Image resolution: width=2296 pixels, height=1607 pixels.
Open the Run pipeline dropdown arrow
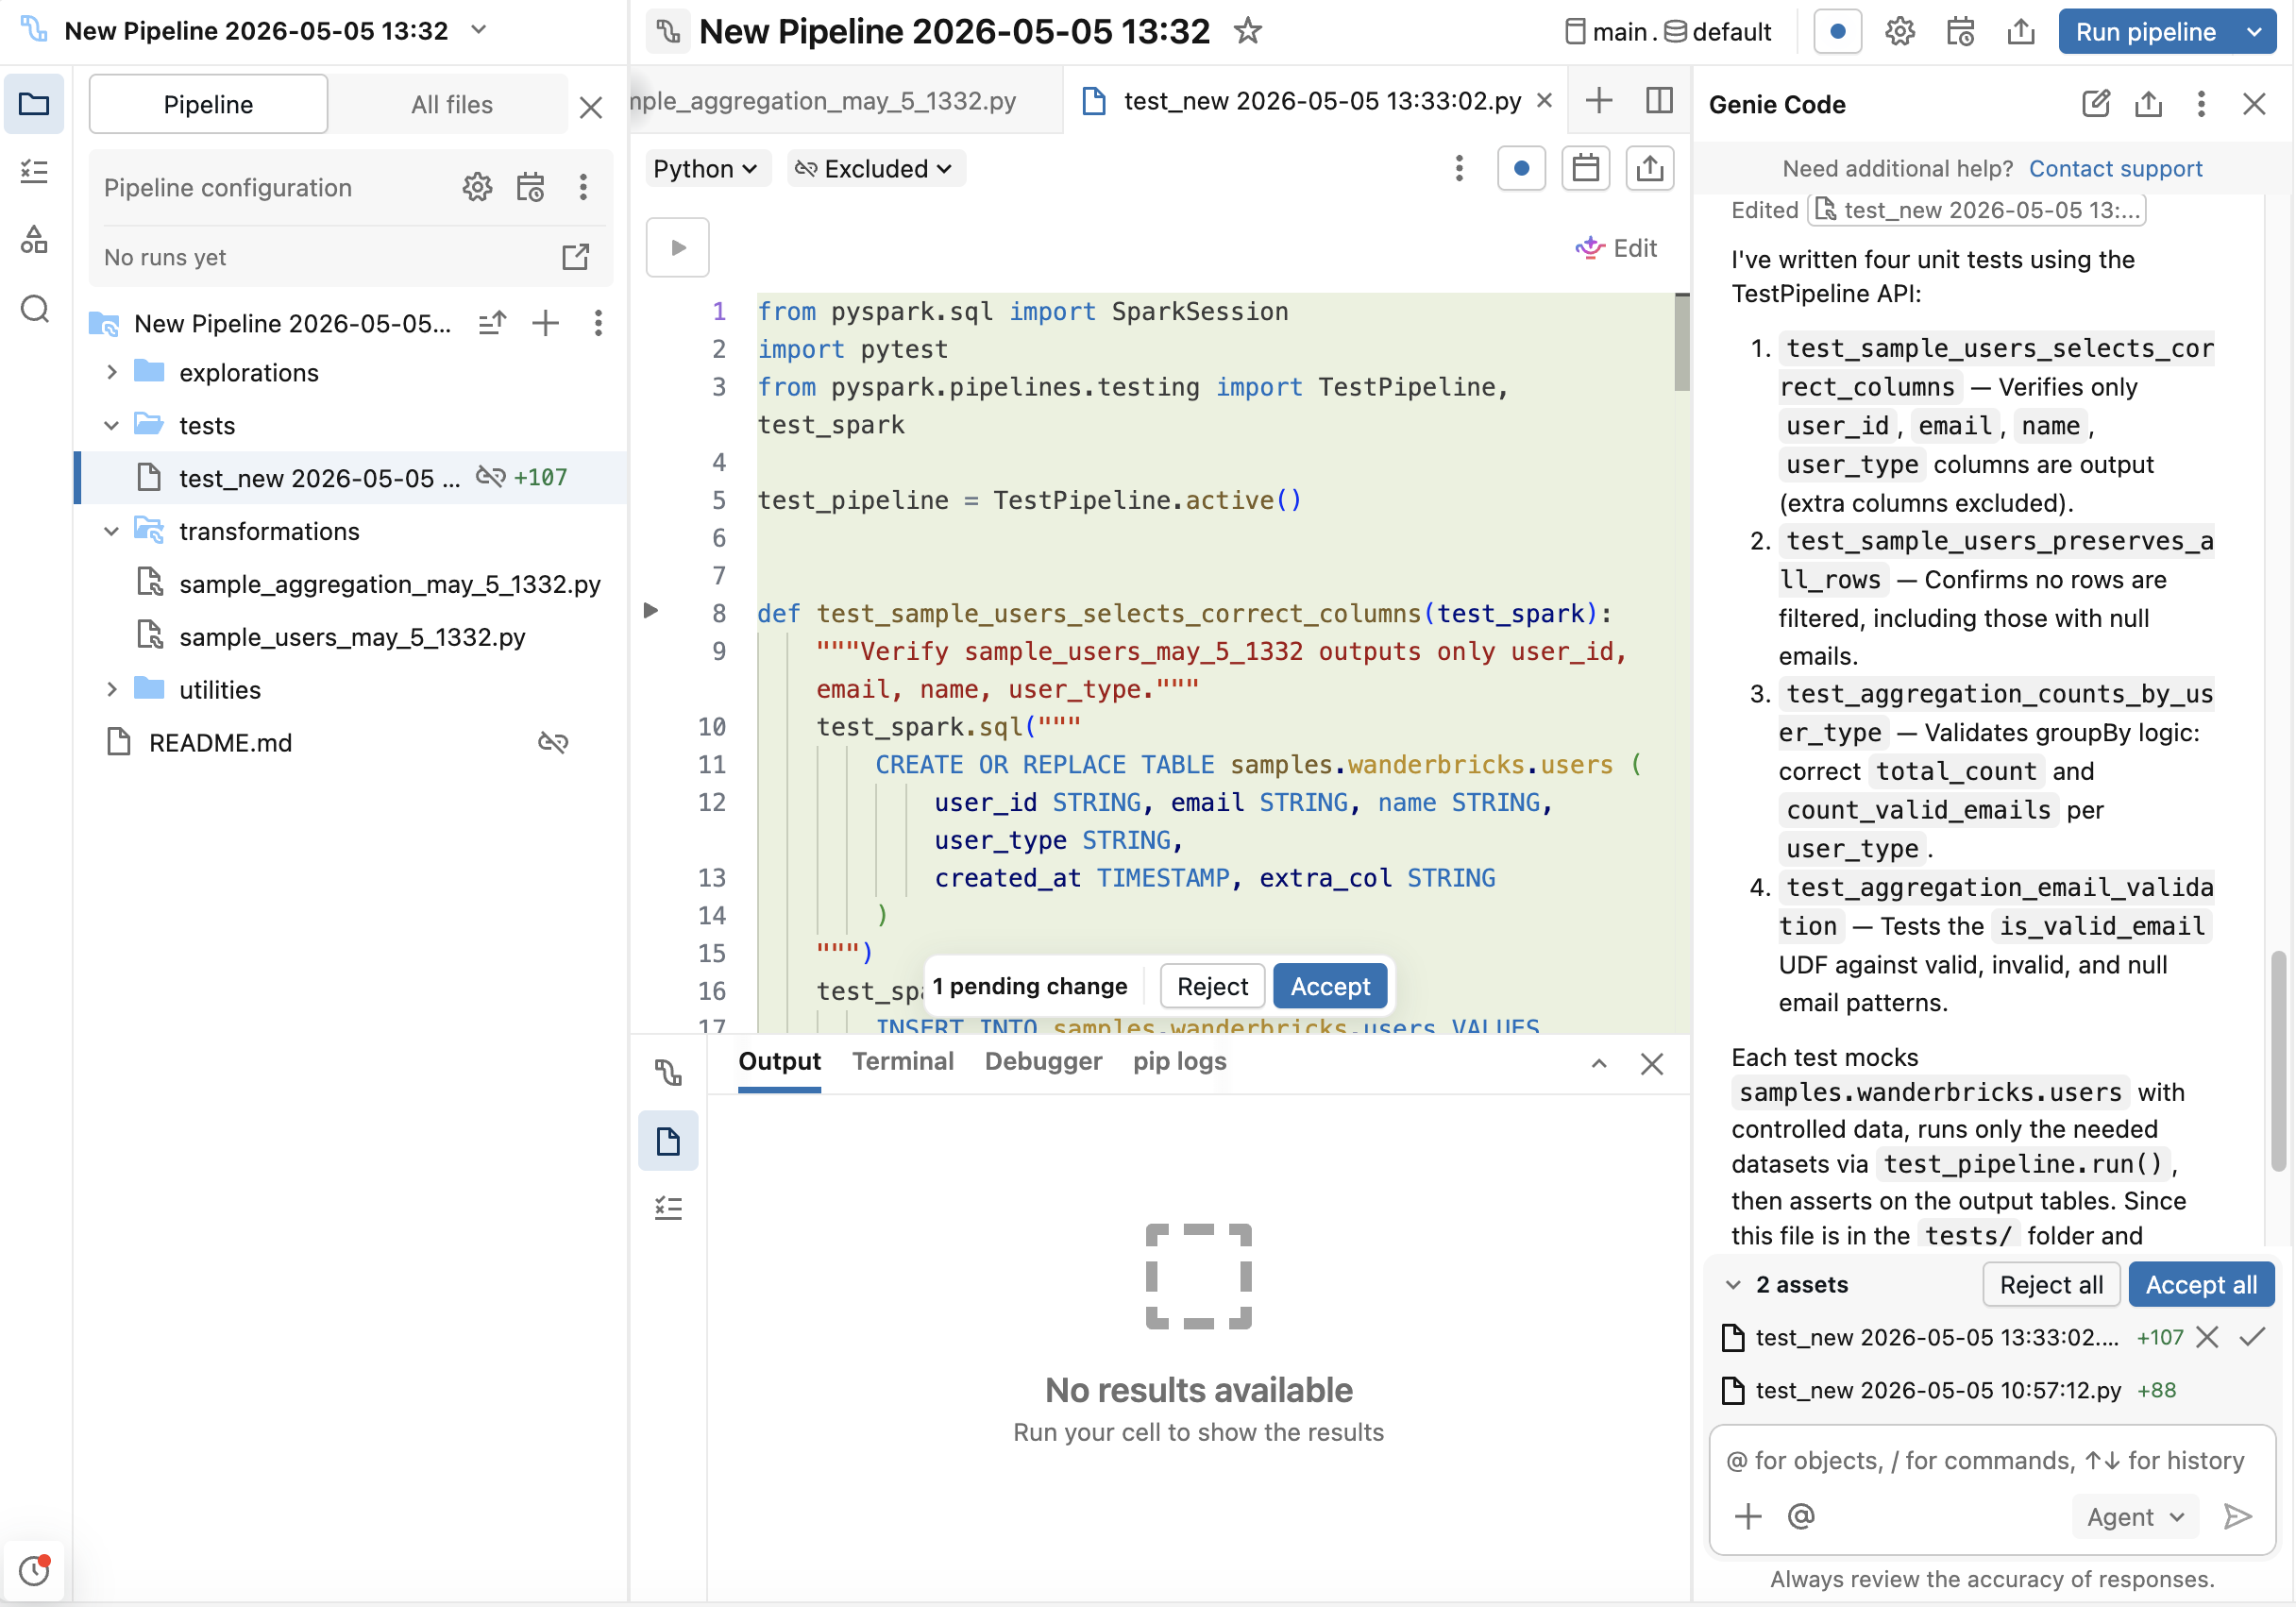point(2254,32)
